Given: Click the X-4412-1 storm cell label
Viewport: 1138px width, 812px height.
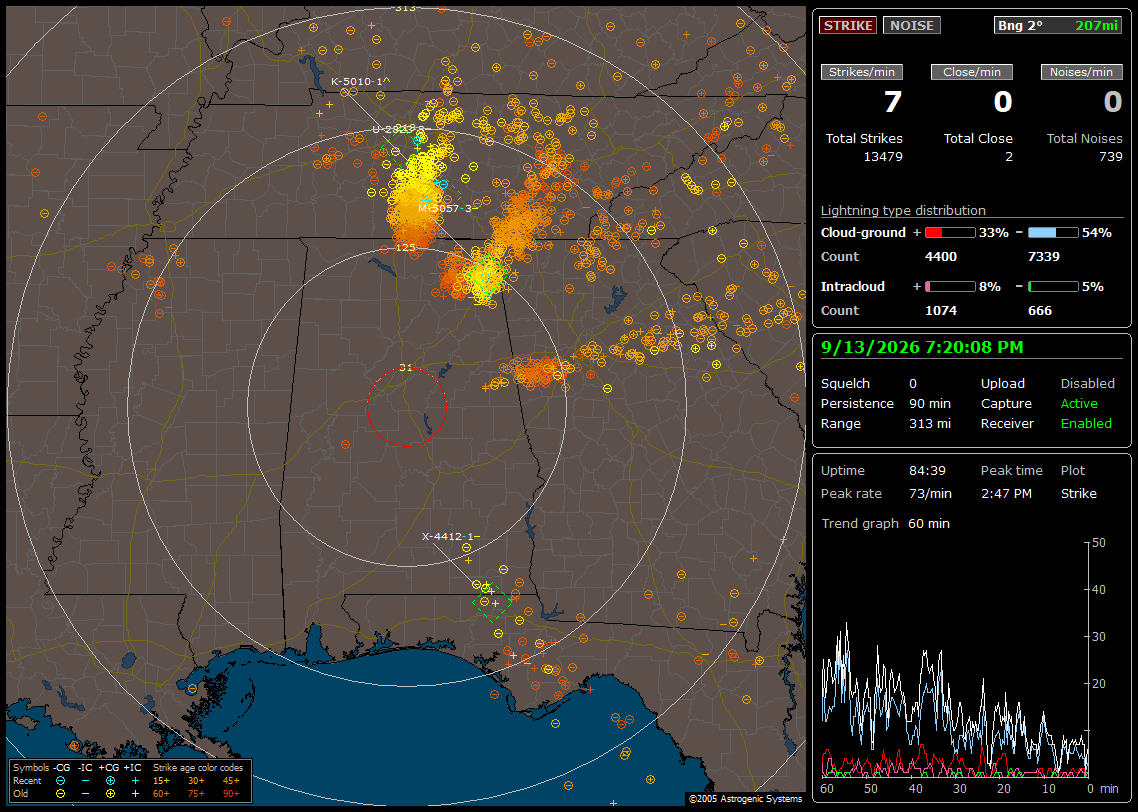Looking at the screenshot, I should [x=450, y=536].
